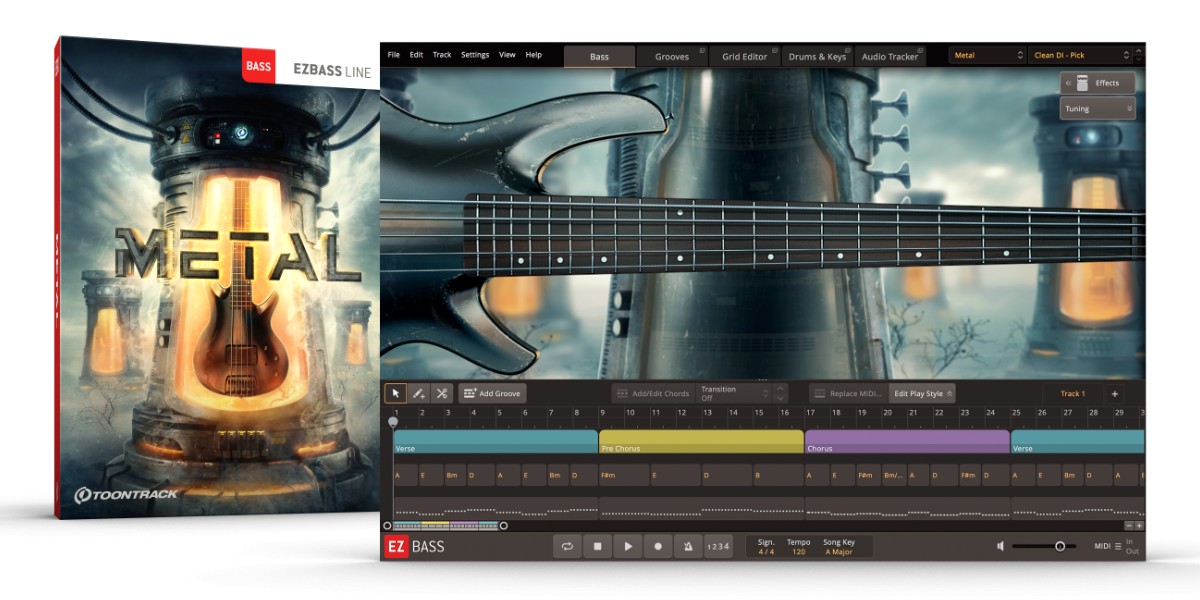1200x600 pixels.
Task: Open the Help menu
Action: (x=534, y=55)
